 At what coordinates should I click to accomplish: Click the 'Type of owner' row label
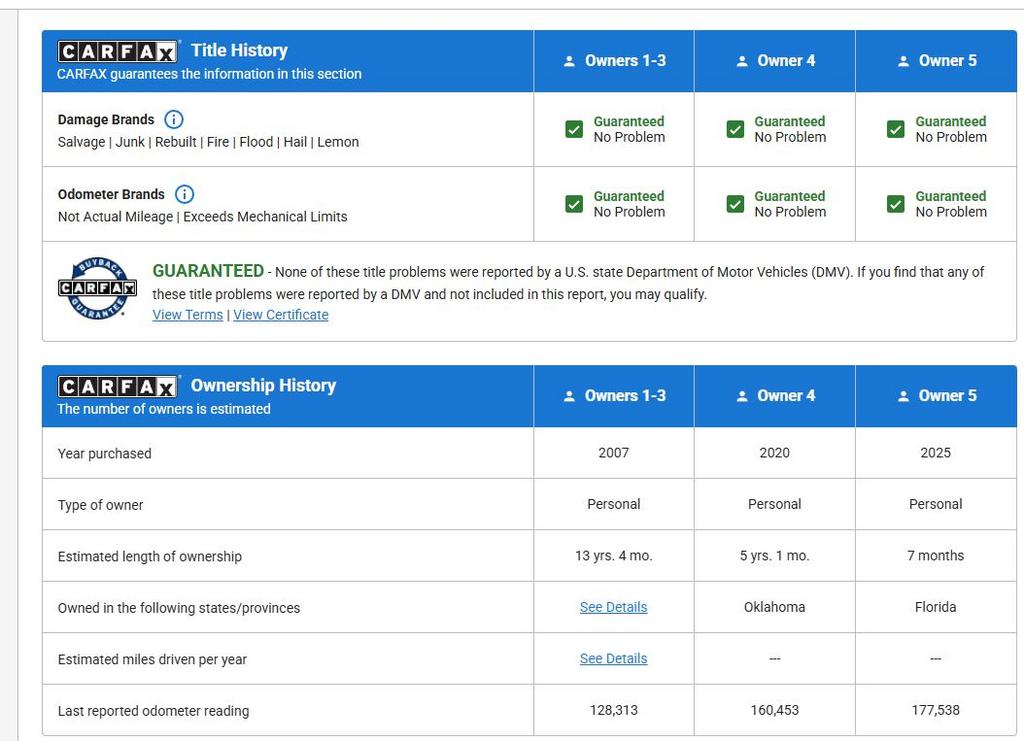pos(100,505)
